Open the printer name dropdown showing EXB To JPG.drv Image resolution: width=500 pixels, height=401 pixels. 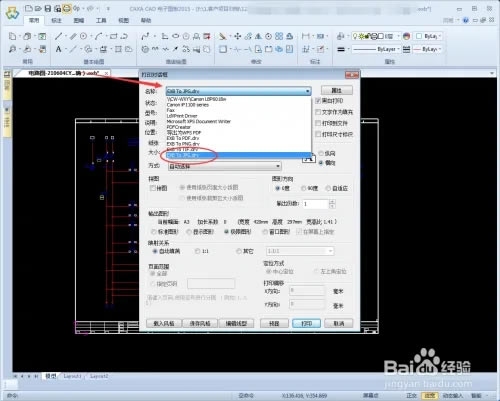[239, 91]
